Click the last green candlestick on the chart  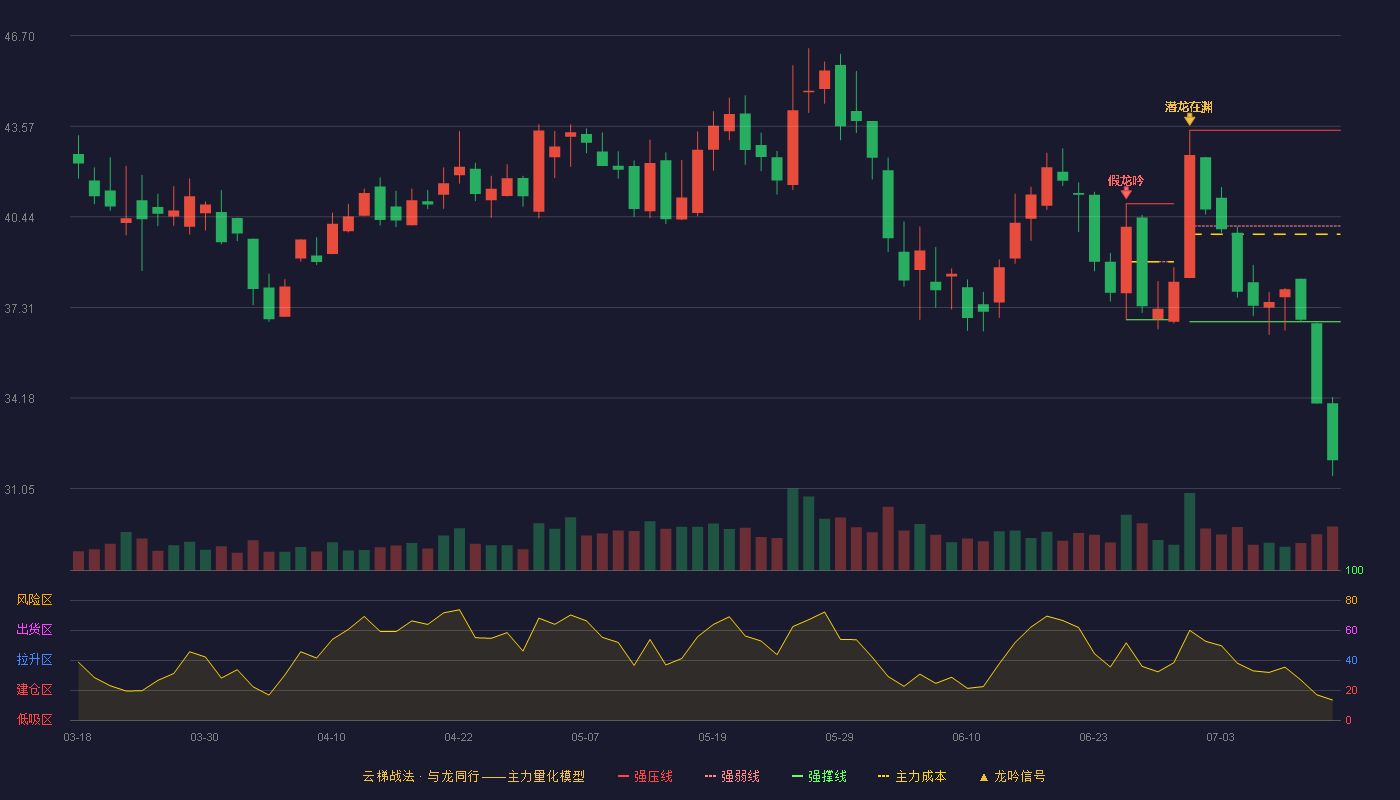(x=1332, y=432)
